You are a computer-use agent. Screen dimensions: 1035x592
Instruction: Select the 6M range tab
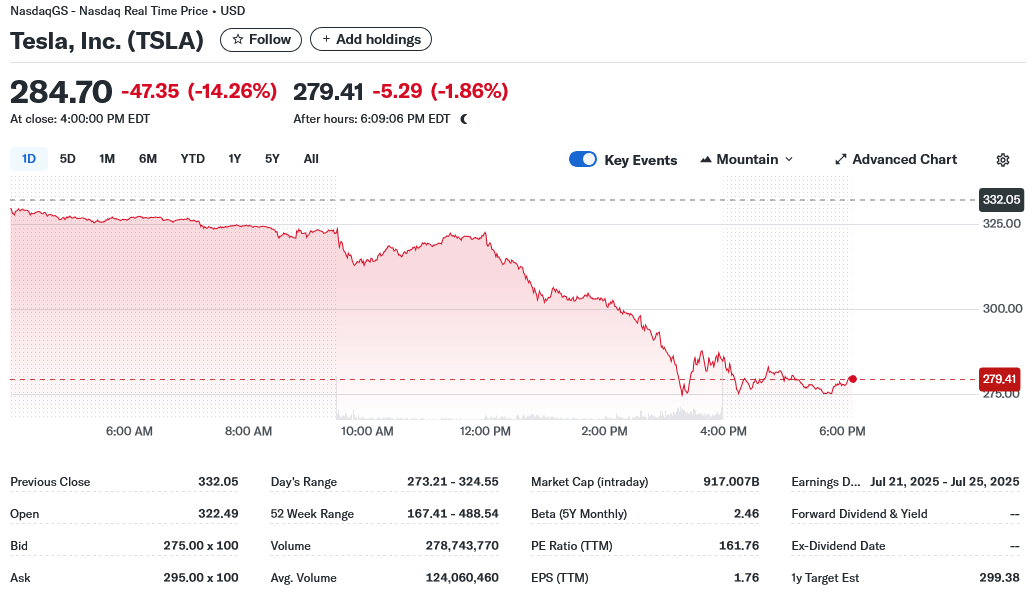pos(148,159)
